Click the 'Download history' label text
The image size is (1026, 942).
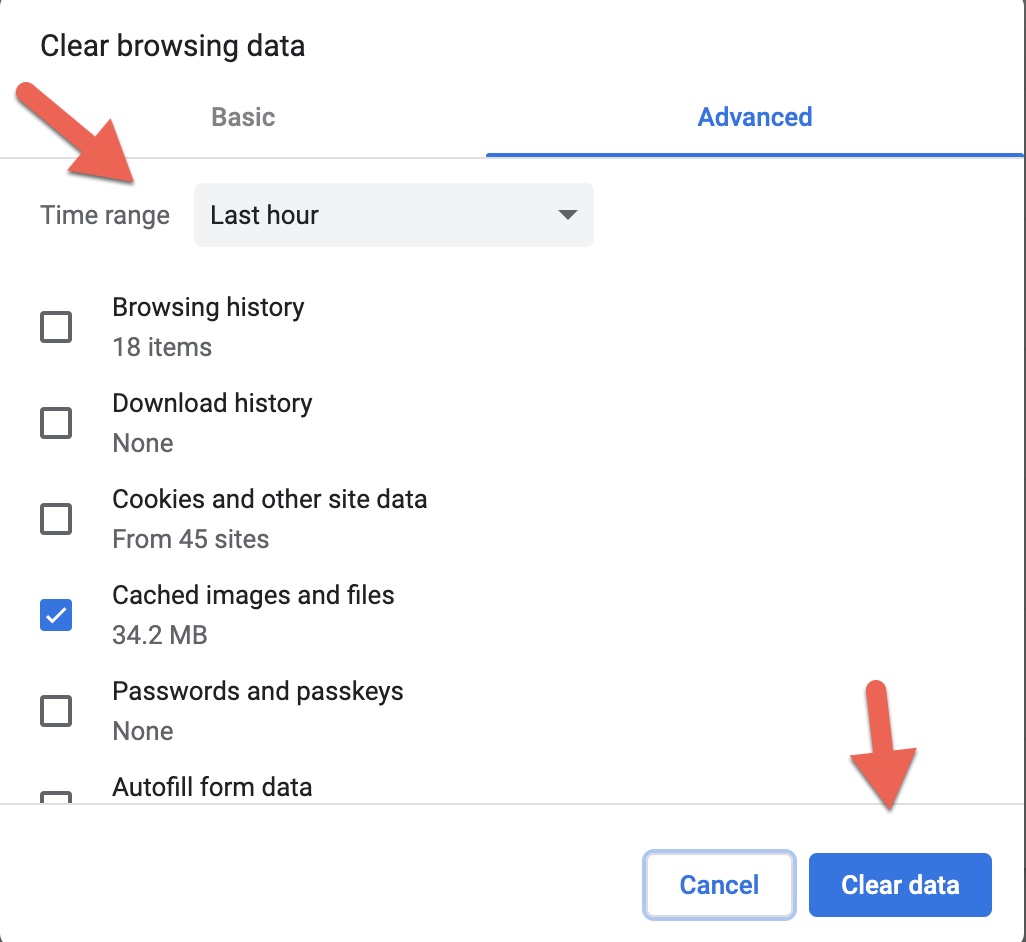tap(212, 403)
